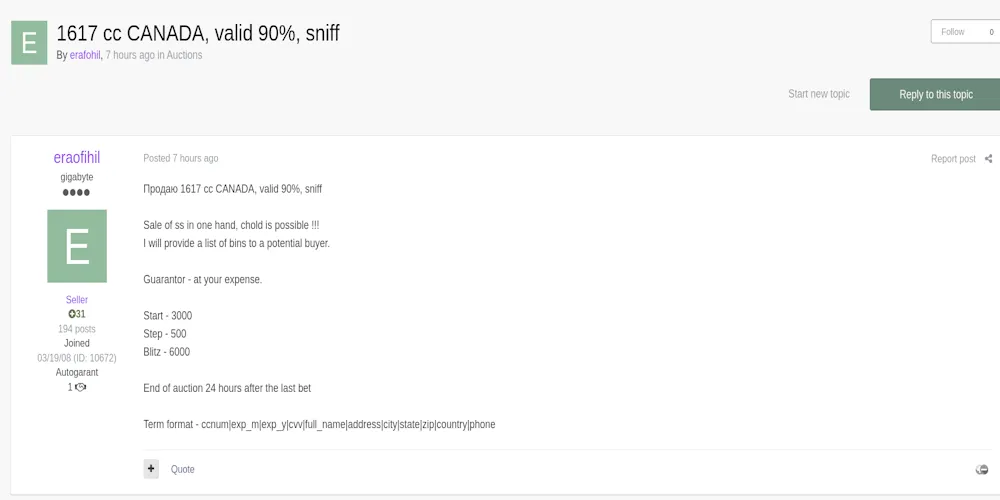Screen dimensions: 1000x500
Task: Click the Posted 7 hours ago timestamp
Action: coord(181,158)
